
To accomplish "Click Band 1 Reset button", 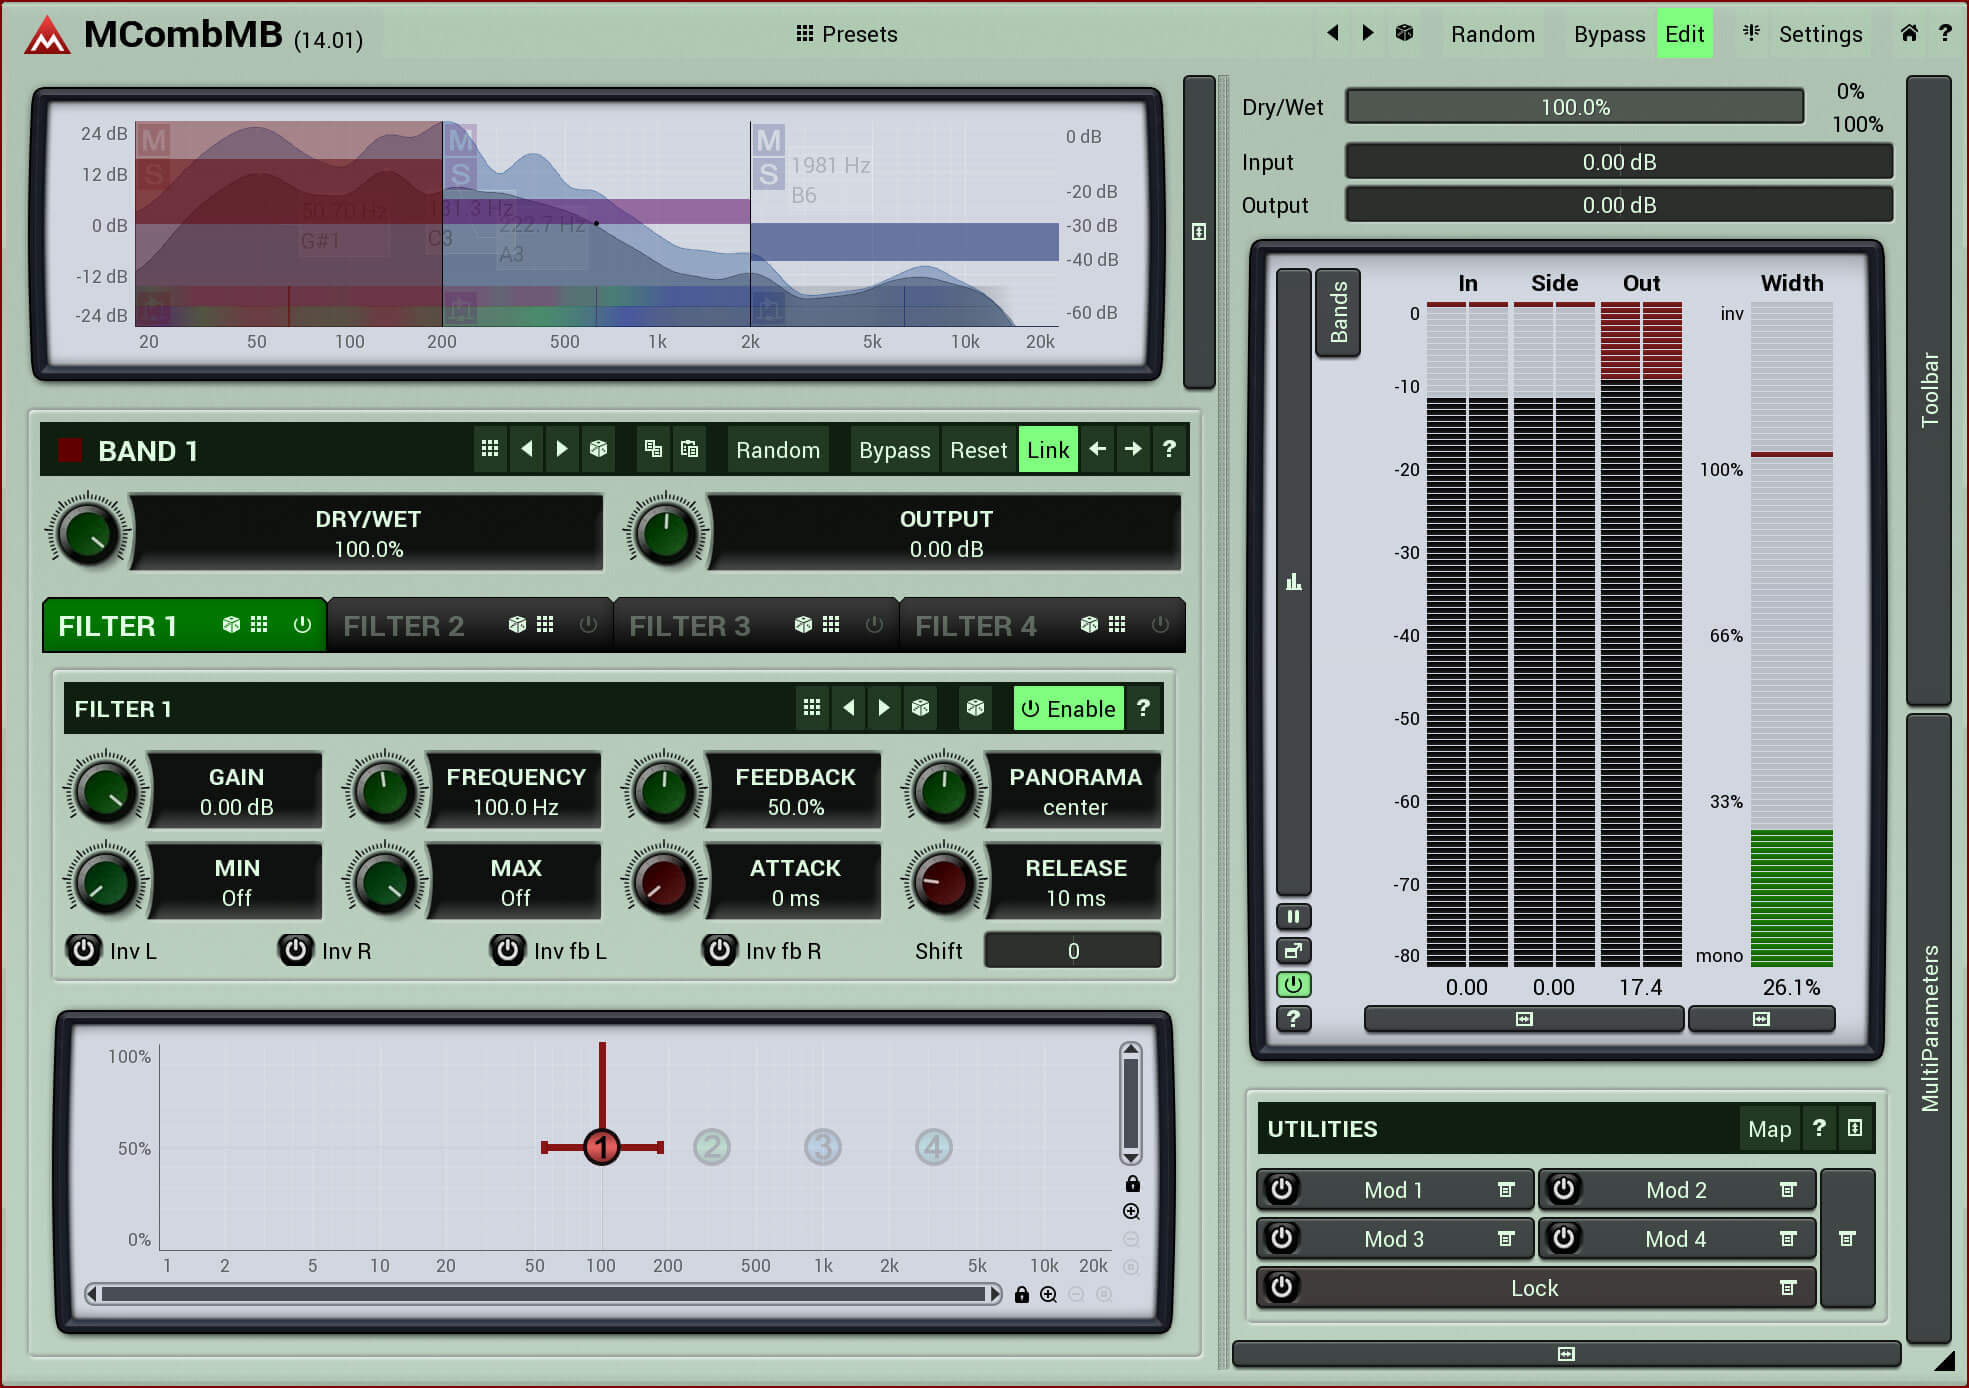I will (978, 450).
